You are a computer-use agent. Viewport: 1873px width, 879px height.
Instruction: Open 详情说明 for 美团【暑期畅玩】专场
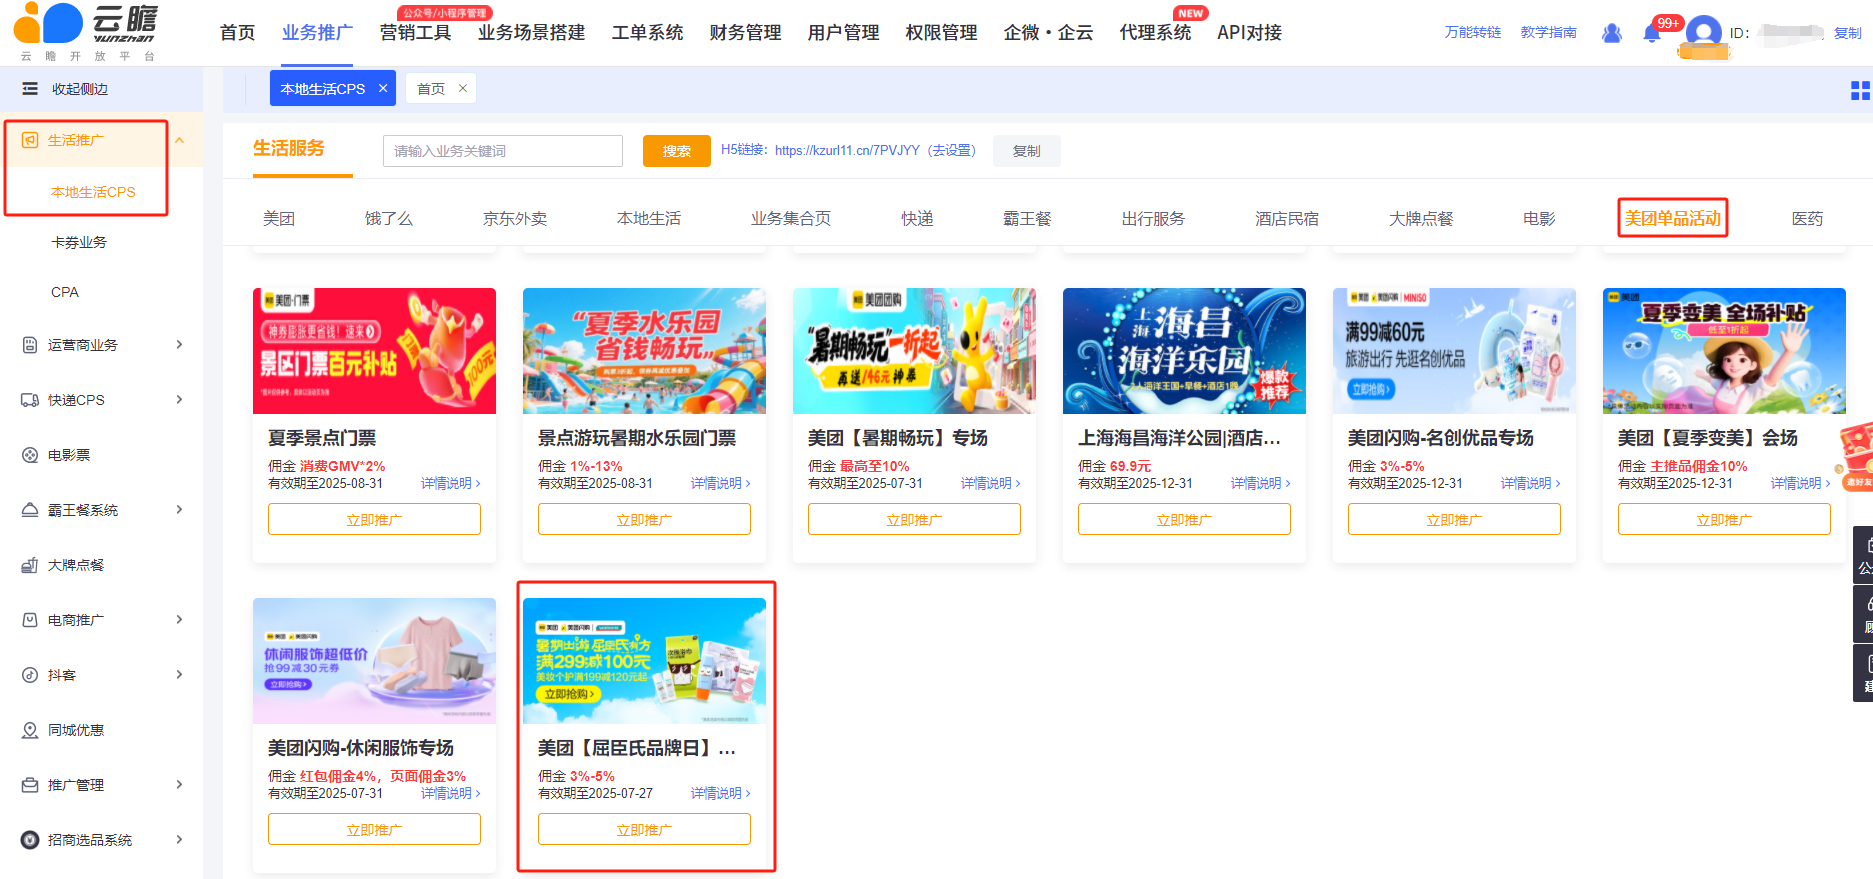point(991,483)
